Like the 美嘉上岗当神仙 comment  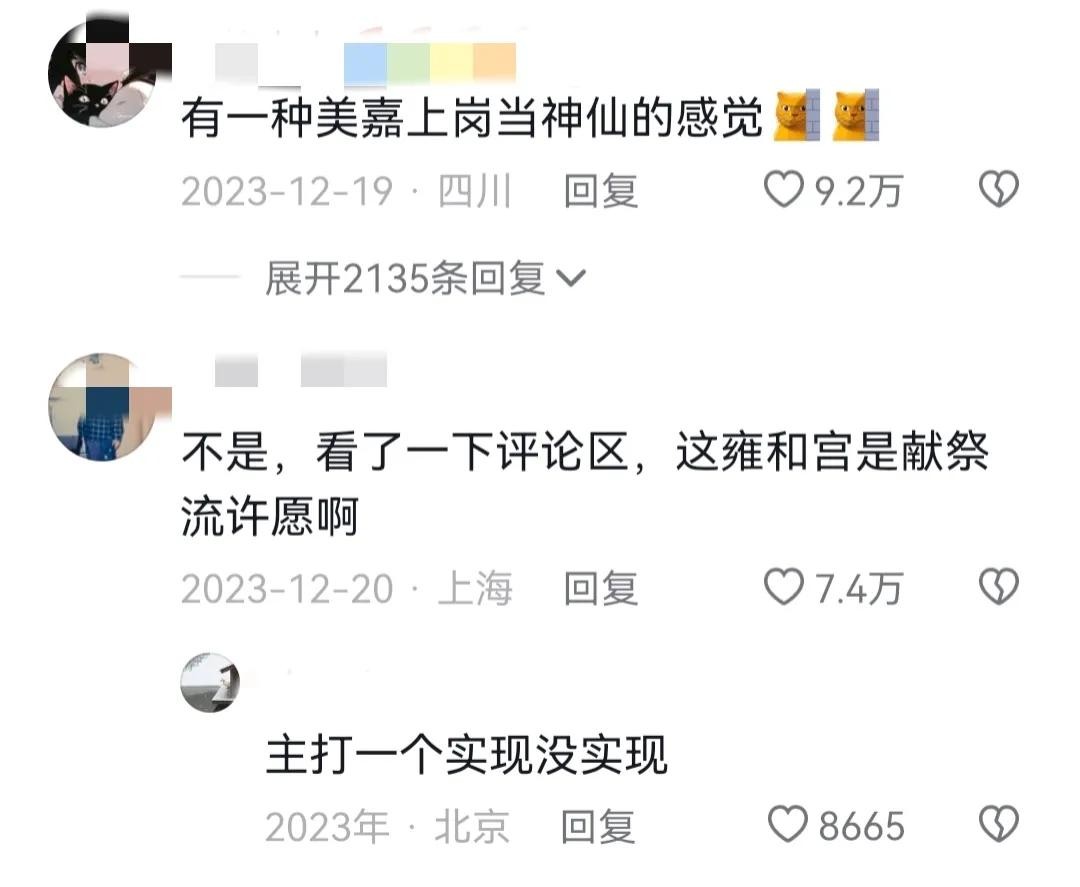[784, 189]
